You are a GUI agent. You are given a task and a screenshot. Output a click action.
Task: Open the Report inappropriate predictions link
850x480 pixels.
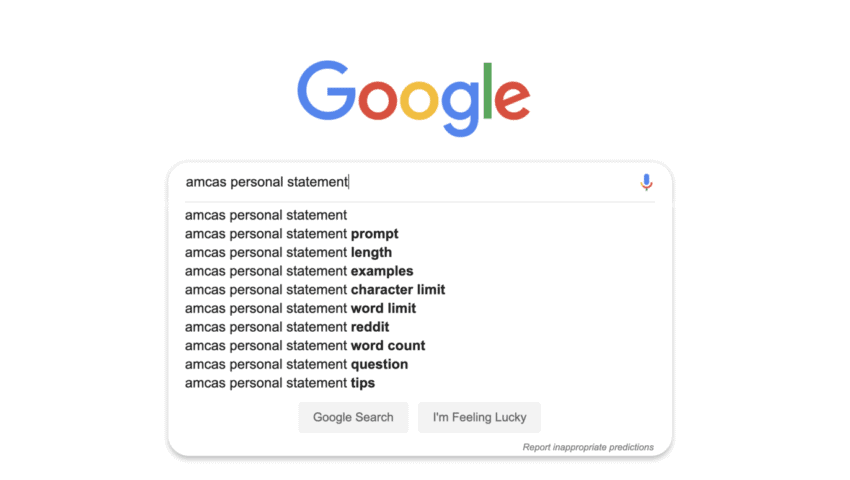[x=588, y=447]
